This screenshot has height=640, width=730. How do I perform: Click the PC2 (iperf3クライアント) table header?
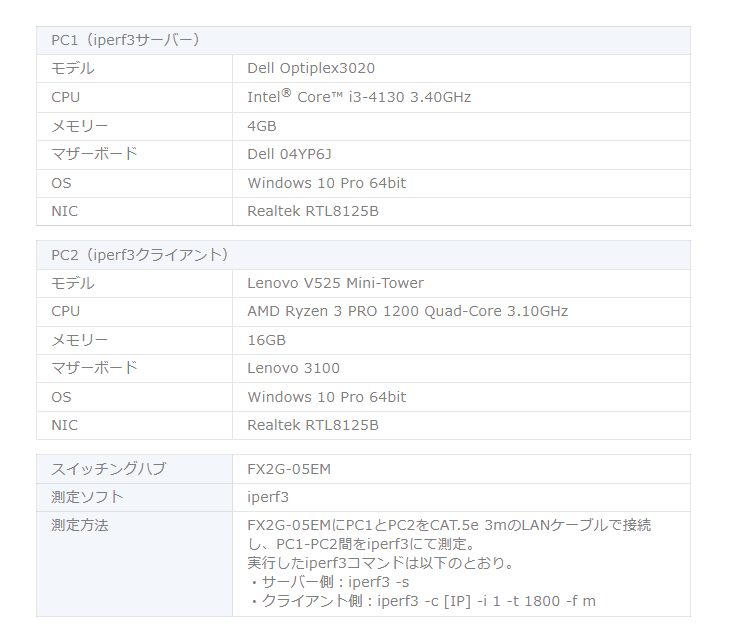point(363,255)
